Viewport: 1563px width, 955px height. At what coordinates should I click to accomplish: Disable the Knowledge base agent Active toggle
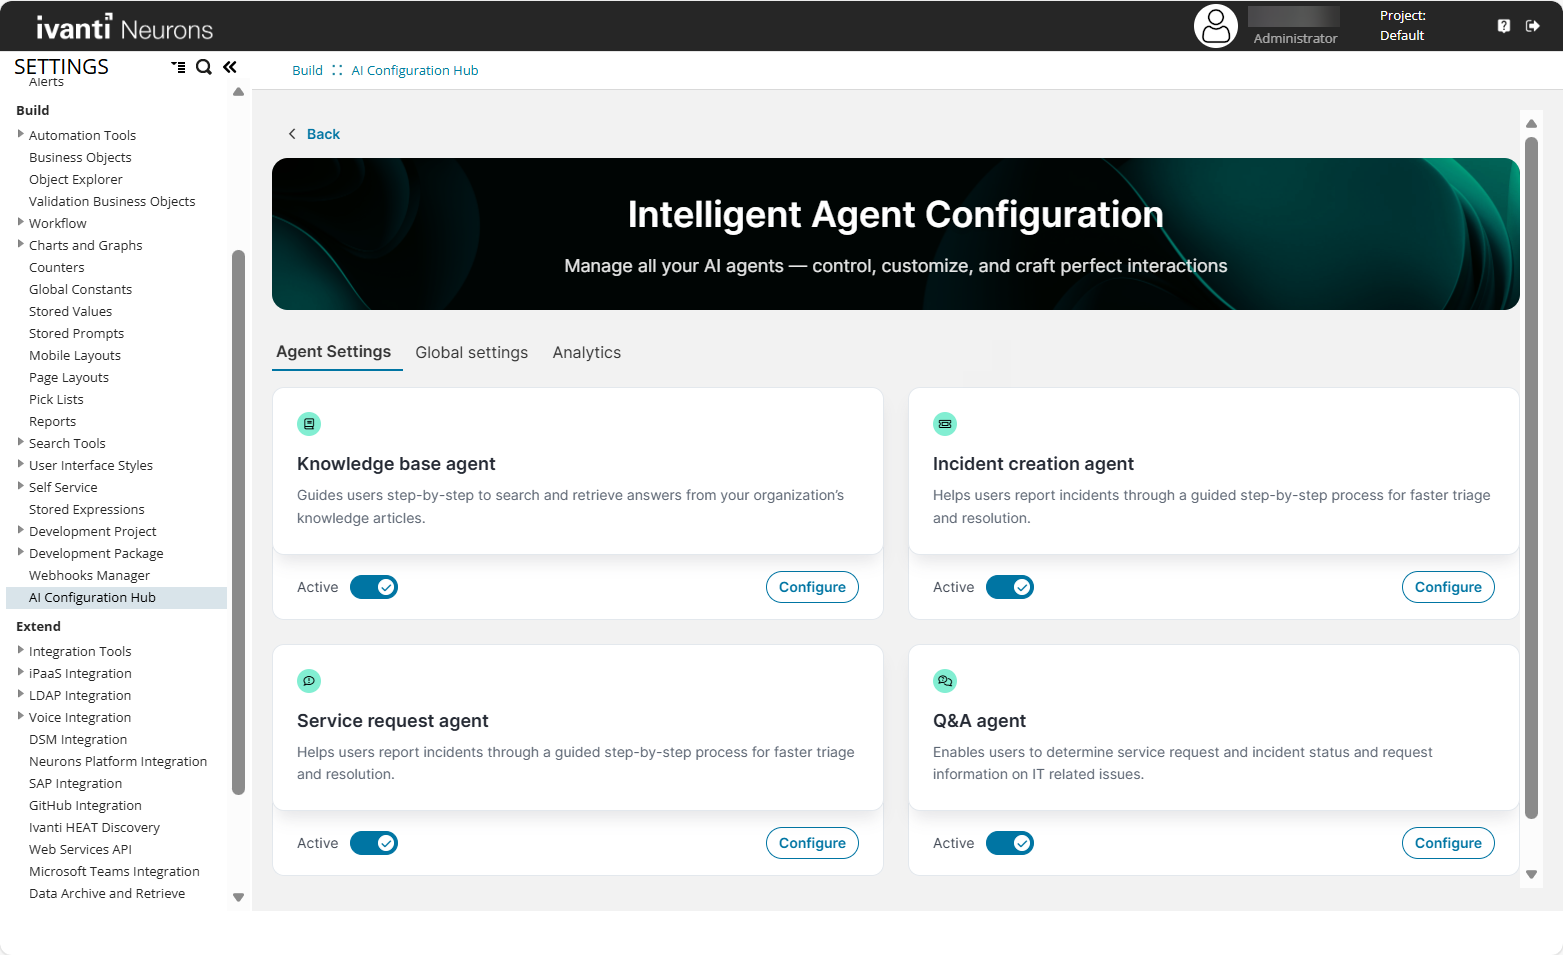coord(374,587)
